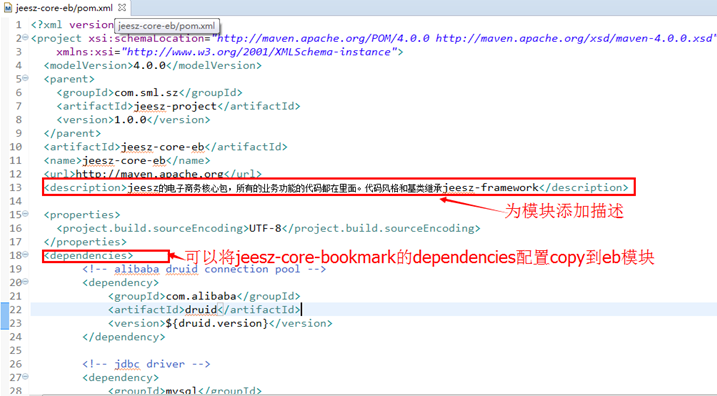The image size is (717, 396).
Task: Collapse the dependency fold on line 27
Action: (26, 377)
